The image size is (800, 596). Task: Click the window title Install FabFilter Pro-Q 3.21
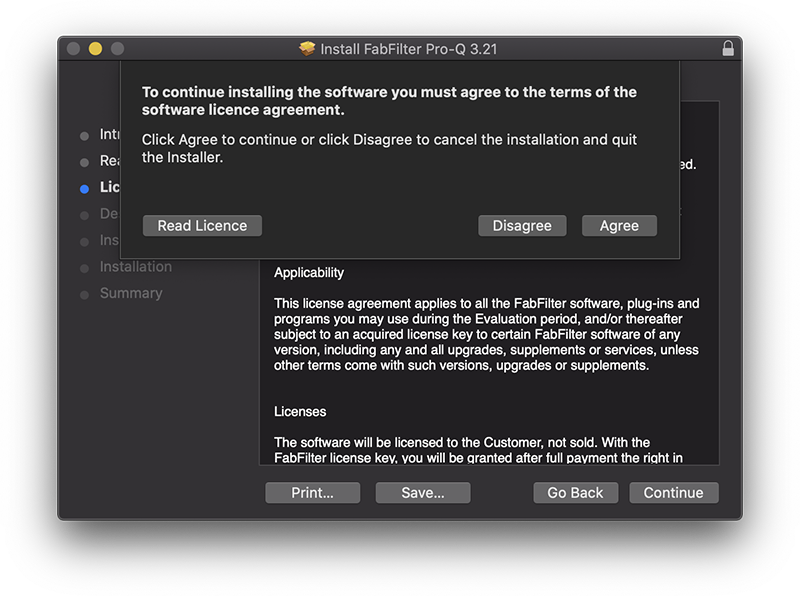click(x=409, y=49)
